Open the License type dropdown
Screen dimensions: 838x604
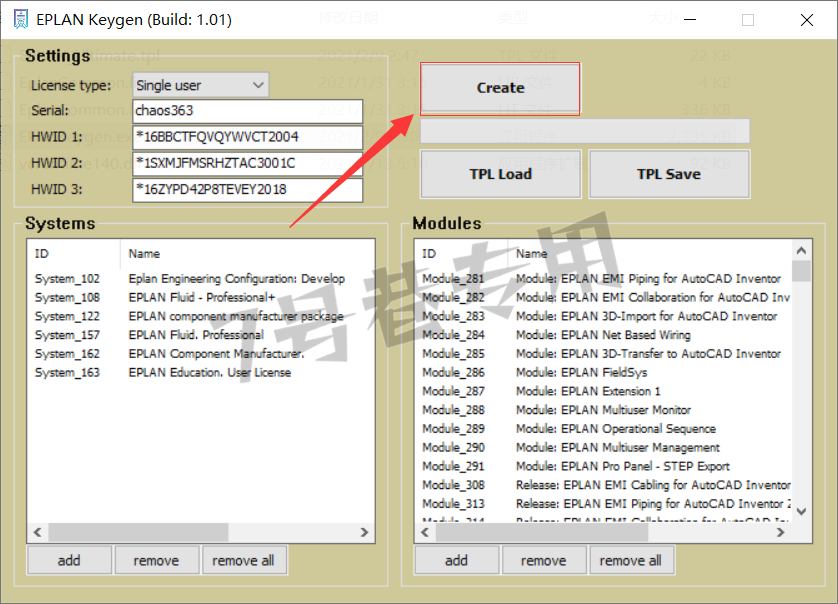200,85
